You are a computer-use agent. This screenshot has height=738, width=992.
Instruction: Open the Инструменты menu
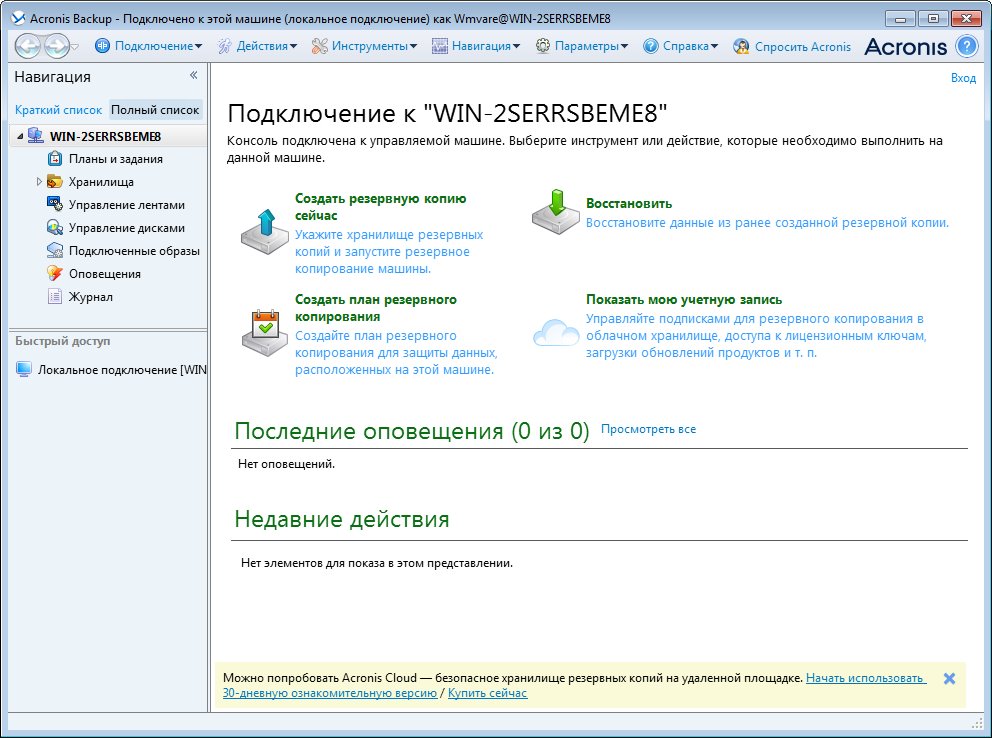(x=365, y=46)
